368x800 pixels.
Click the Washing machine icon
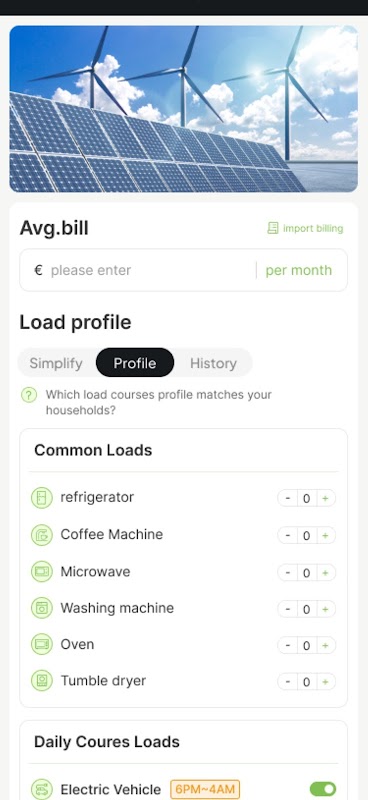click(42, 608)
